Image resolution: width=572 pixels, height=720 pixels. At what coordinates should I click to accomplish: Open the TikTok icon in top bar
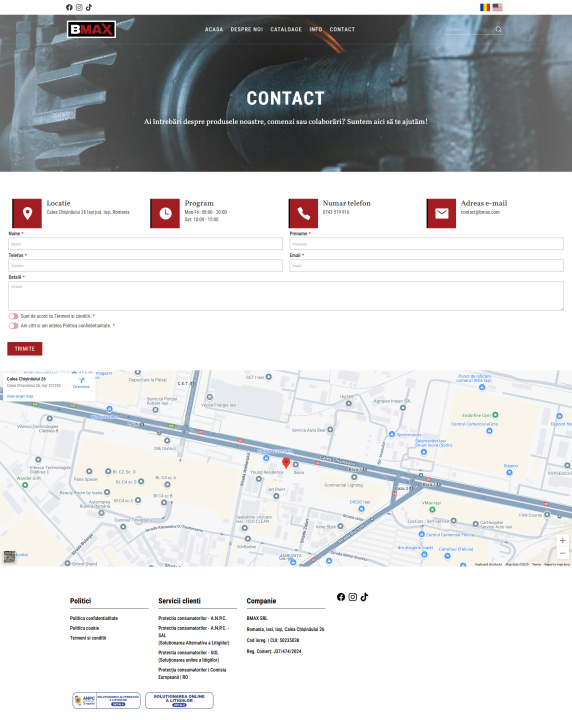89,7
